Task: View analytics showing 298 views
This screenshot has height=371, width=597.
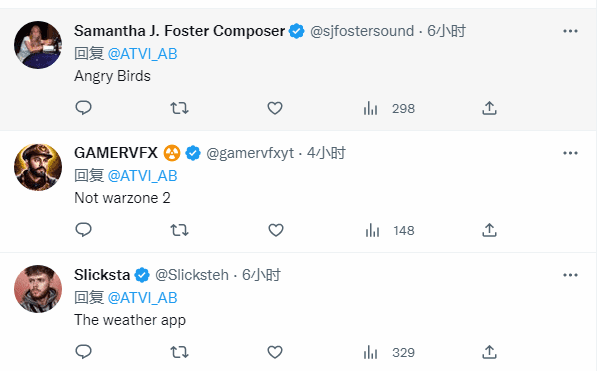Action: pyautogui.click(x=389, y=109)
